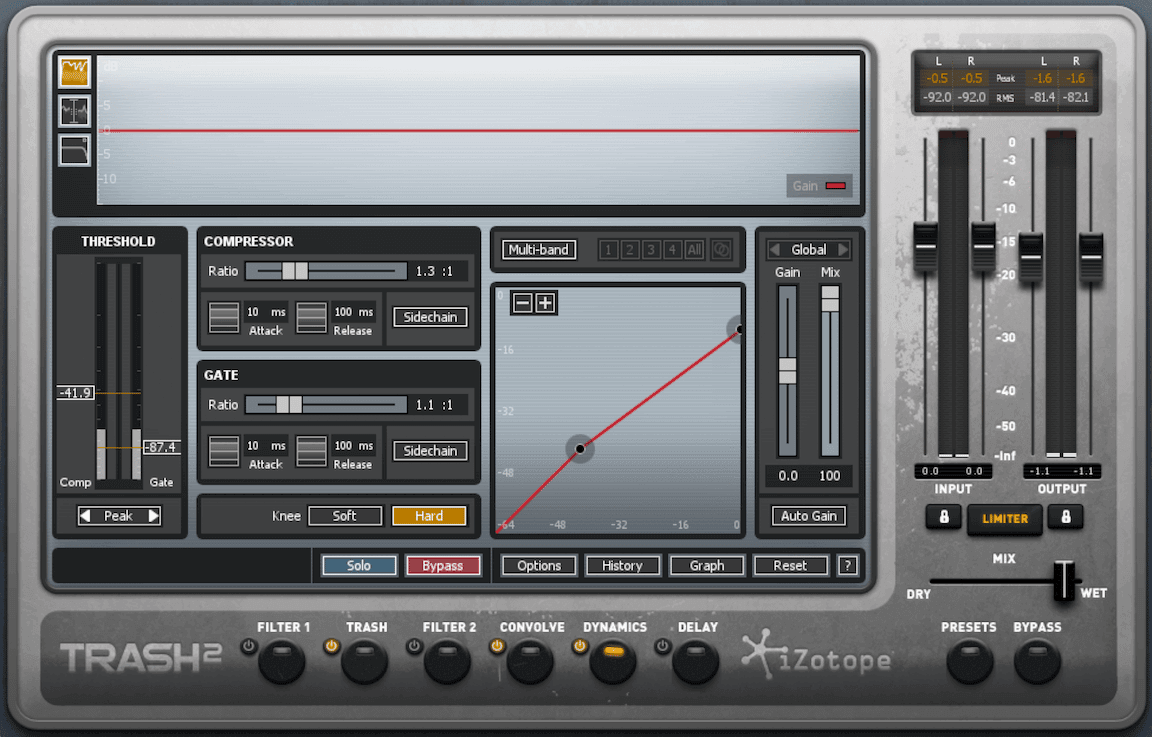The width and height of the screenshot is (1152, 737).
Task: Reset the module settings
Action: [x=791, y=565]
